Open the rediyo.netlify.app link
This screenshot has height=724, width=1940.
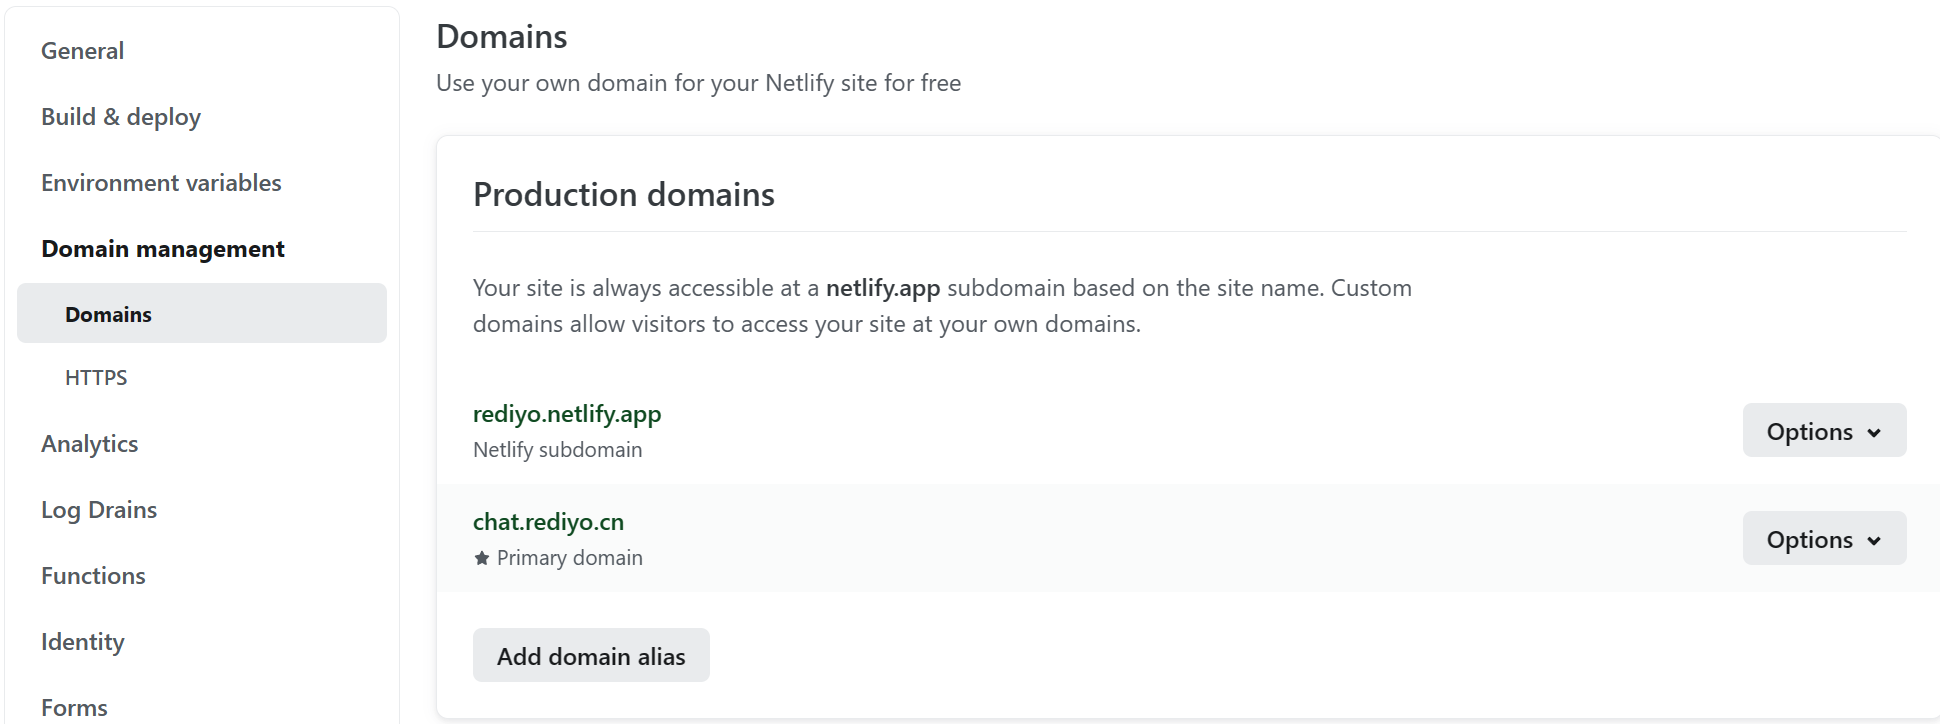coord(567,414)
